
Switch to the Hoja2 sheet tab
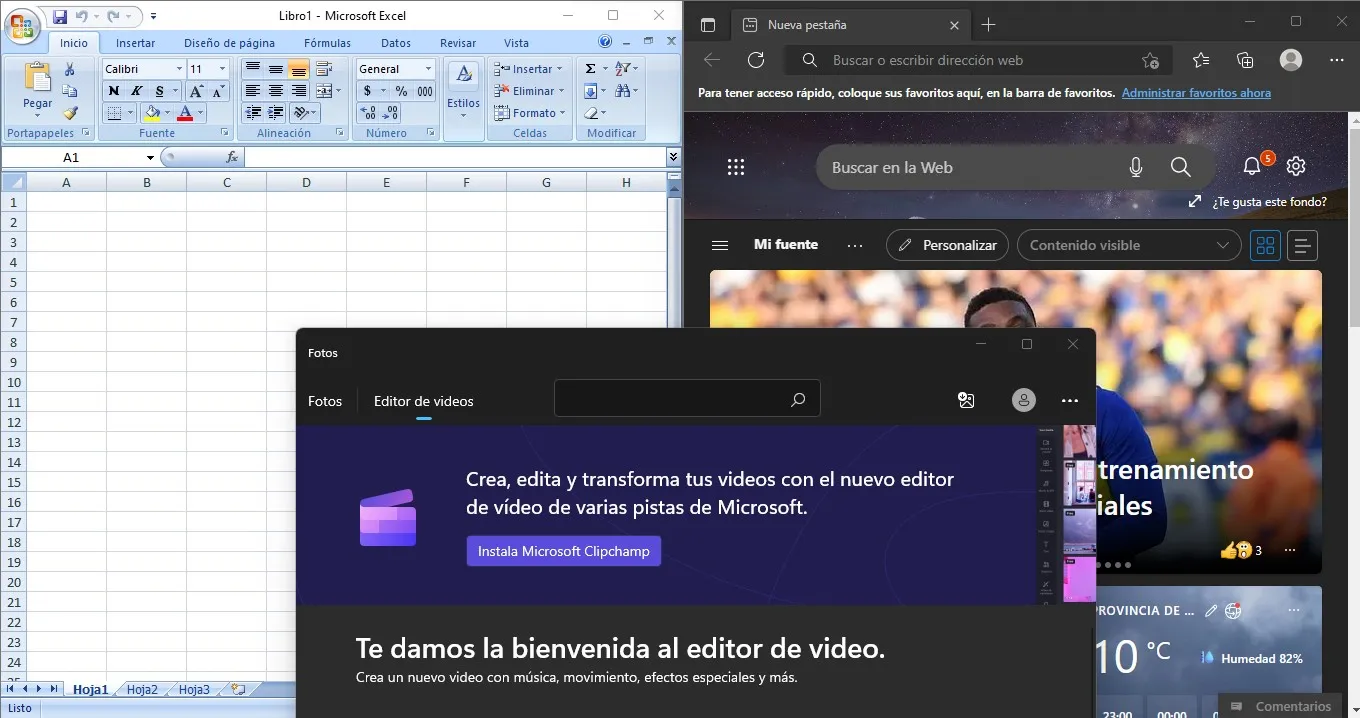142,689
